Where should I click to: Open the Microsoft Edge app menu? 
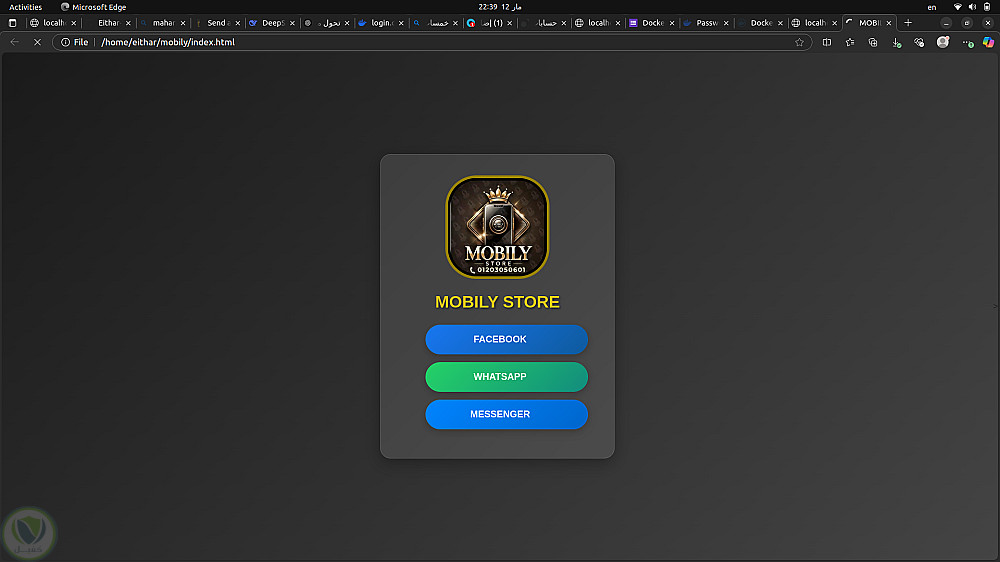point(93,7)
